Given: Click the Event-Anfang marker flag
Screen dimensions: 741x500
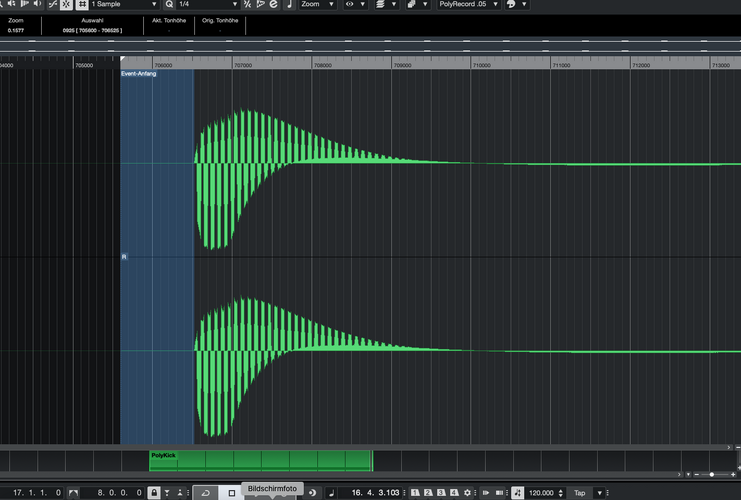Looking at the screenshot, I should [138, 74].
